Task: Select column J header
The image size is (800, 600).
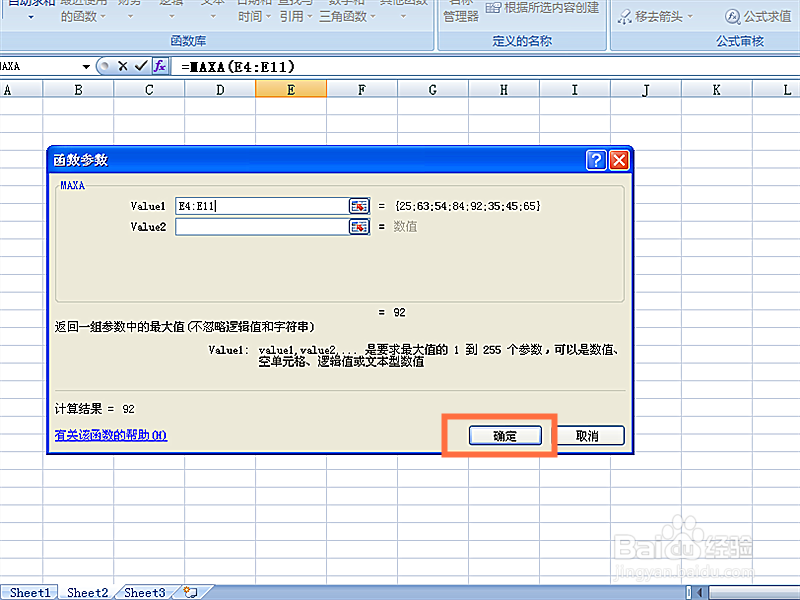Action: pos(645,90)
